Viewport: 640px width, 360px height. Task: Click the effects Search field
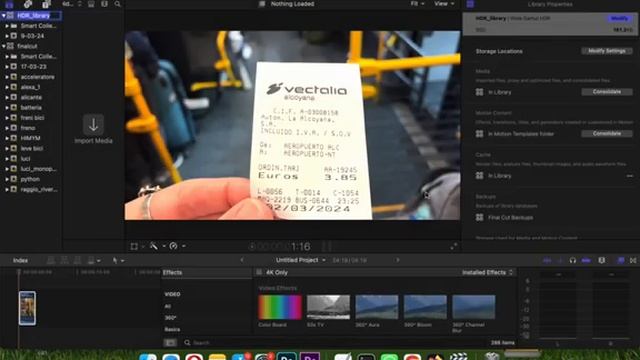pyautogui.click(x=335, y=343)
